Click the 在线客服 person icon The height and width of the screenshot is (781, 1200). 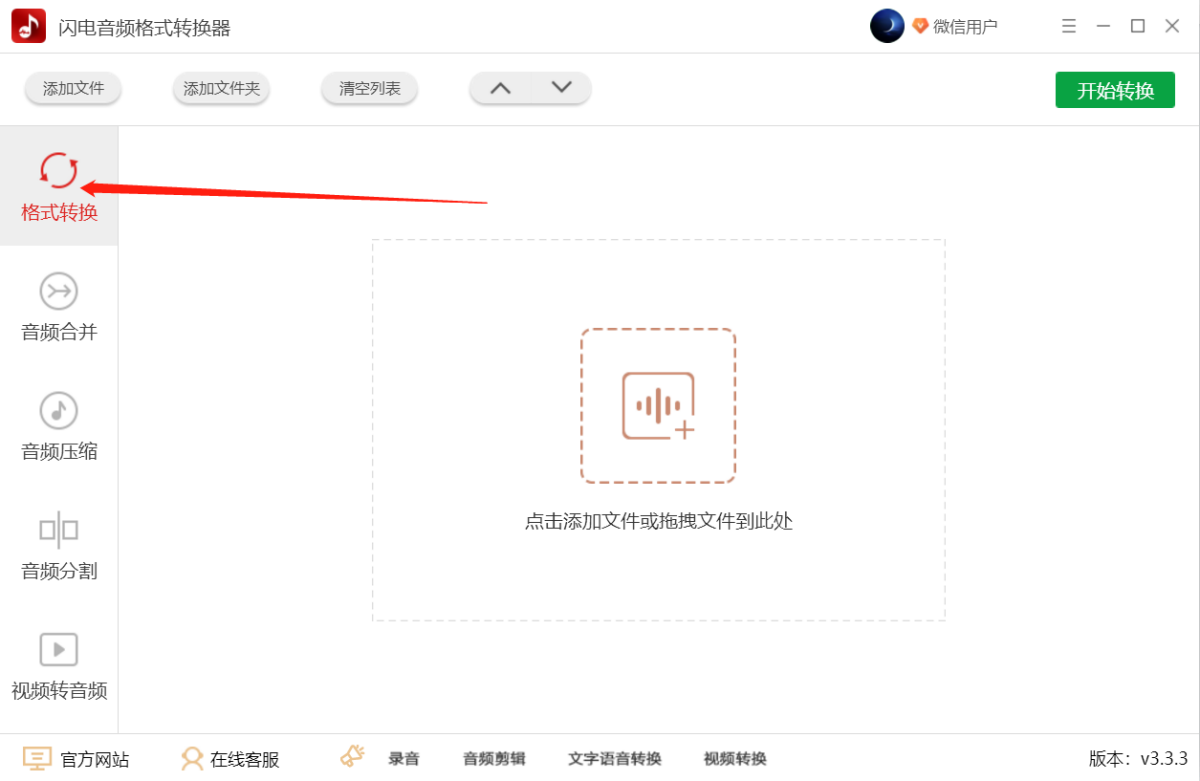pos(192,759)
